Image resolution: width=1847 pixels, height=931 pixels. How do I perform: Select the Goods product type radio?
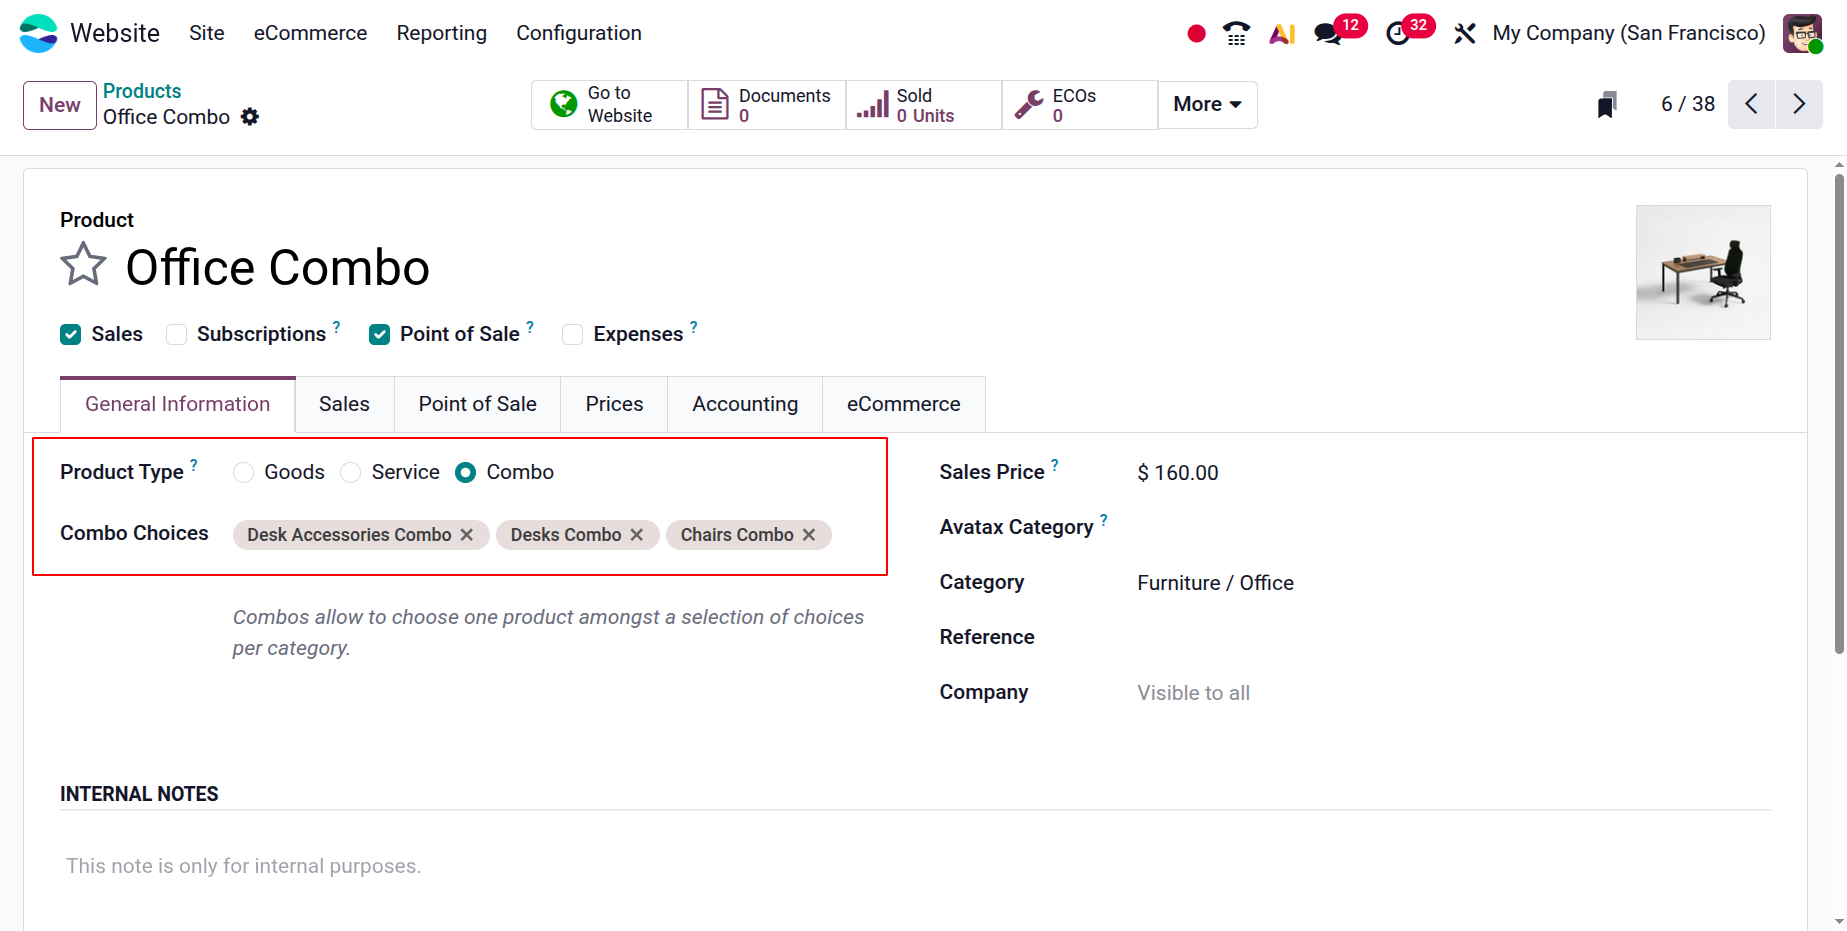pos(244,473)
